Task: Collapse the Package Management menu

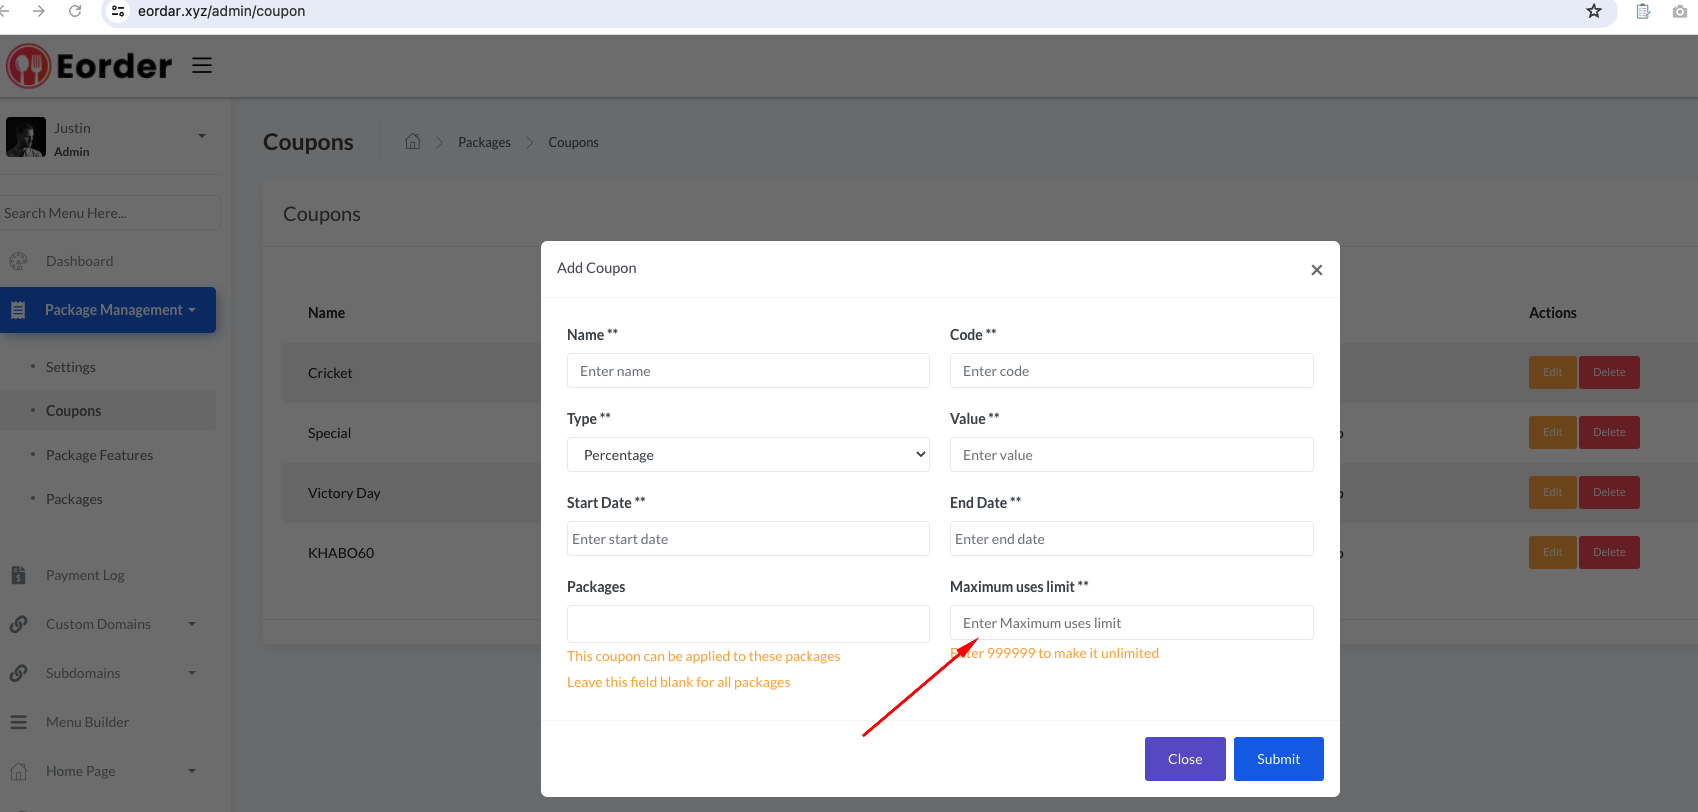Action: coord(108,310)
